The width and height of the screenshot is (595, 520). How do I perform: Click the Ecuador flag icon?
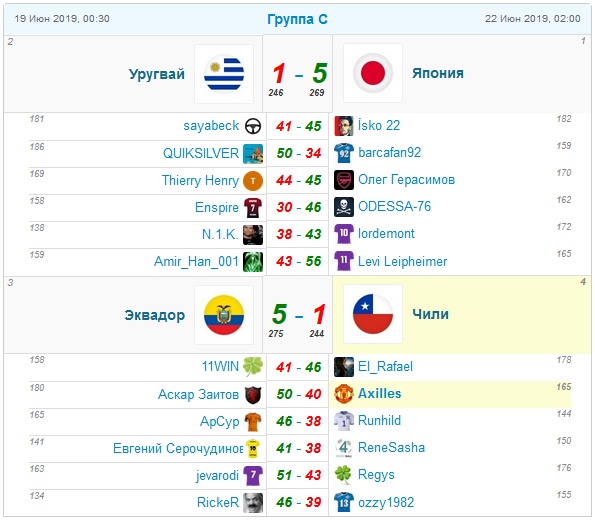pyautogui.click(x=224, y=315)
